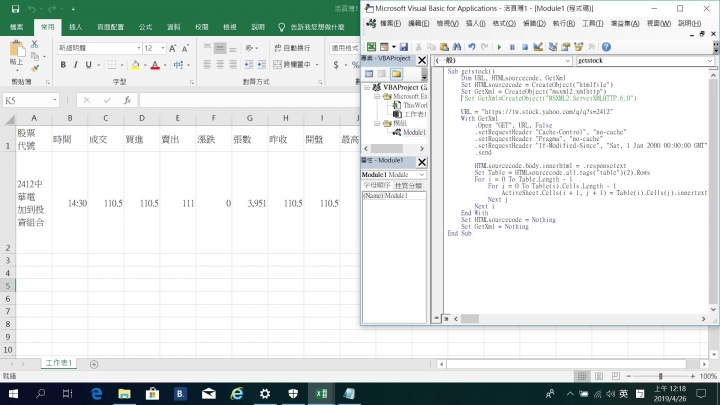Open Module1 Module properties dropdown
720x405 pixels.
(x=422, y=174)
